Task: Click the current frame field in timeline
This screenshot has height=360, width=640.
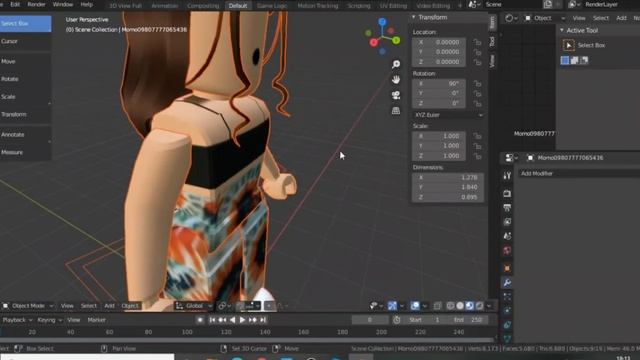Action: (x=369, y=320)
